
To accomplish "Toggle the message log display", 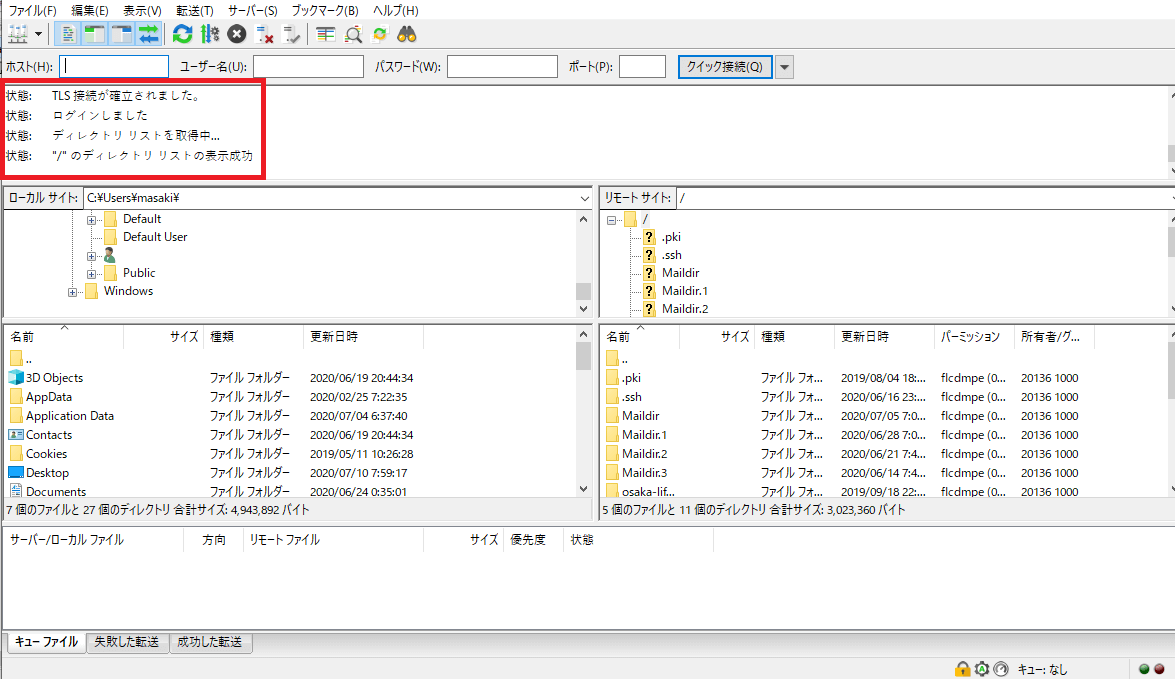I will pos(67,33).
